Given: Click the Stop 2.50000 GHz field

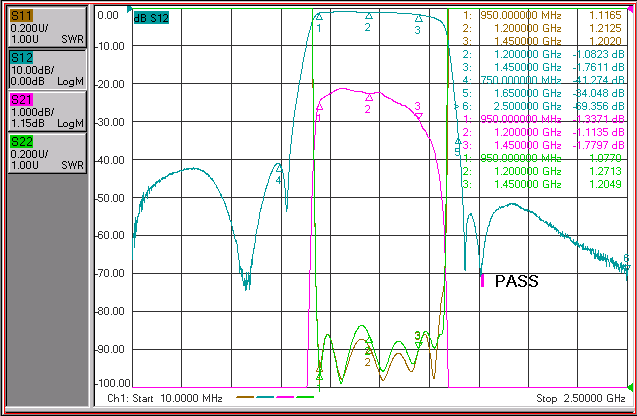Looking at the screenshot, I should [581, 398].
